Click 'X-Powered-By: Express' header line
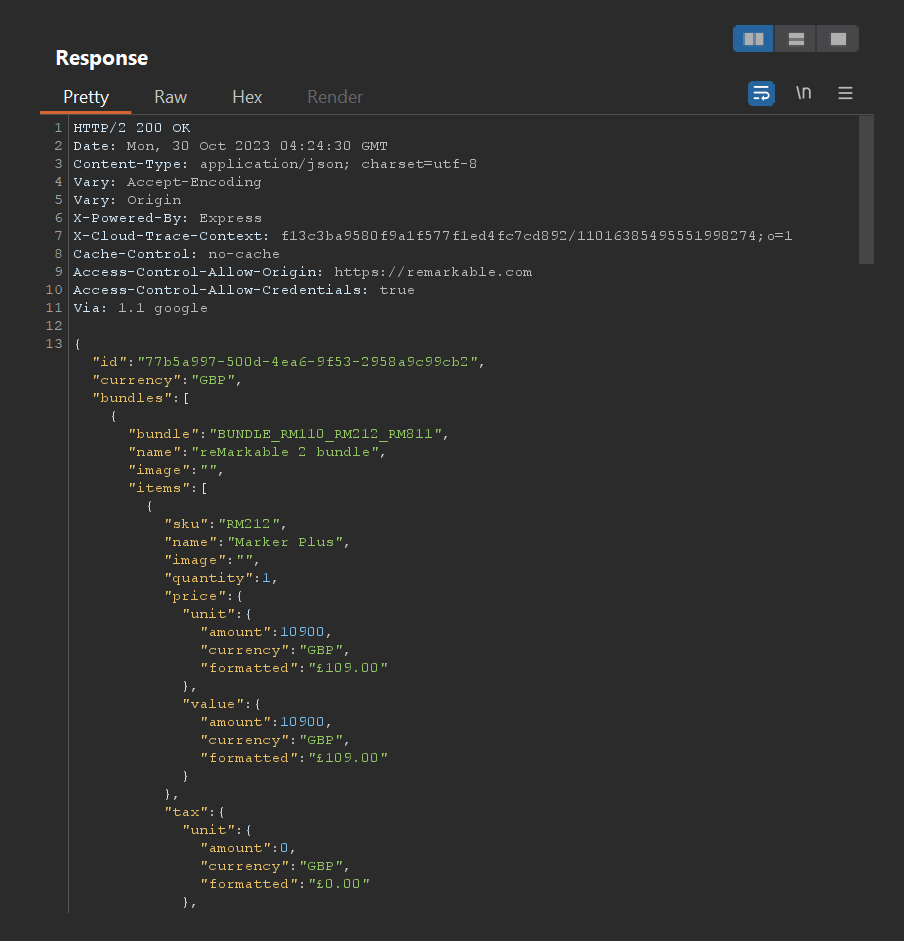904x941 pixels. click(x=167, y=218)
